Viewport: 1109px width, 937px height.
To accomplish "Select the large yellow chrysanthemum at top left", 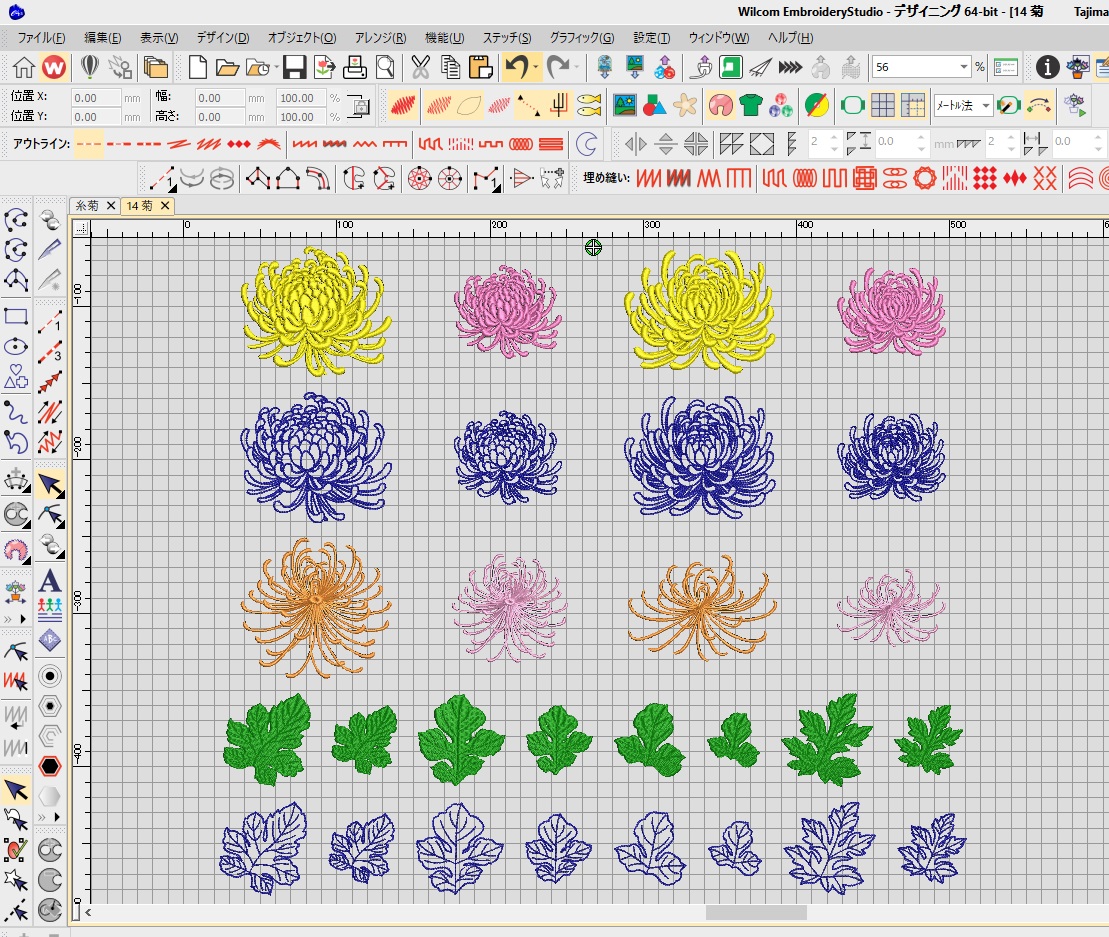I will (315, 311).
